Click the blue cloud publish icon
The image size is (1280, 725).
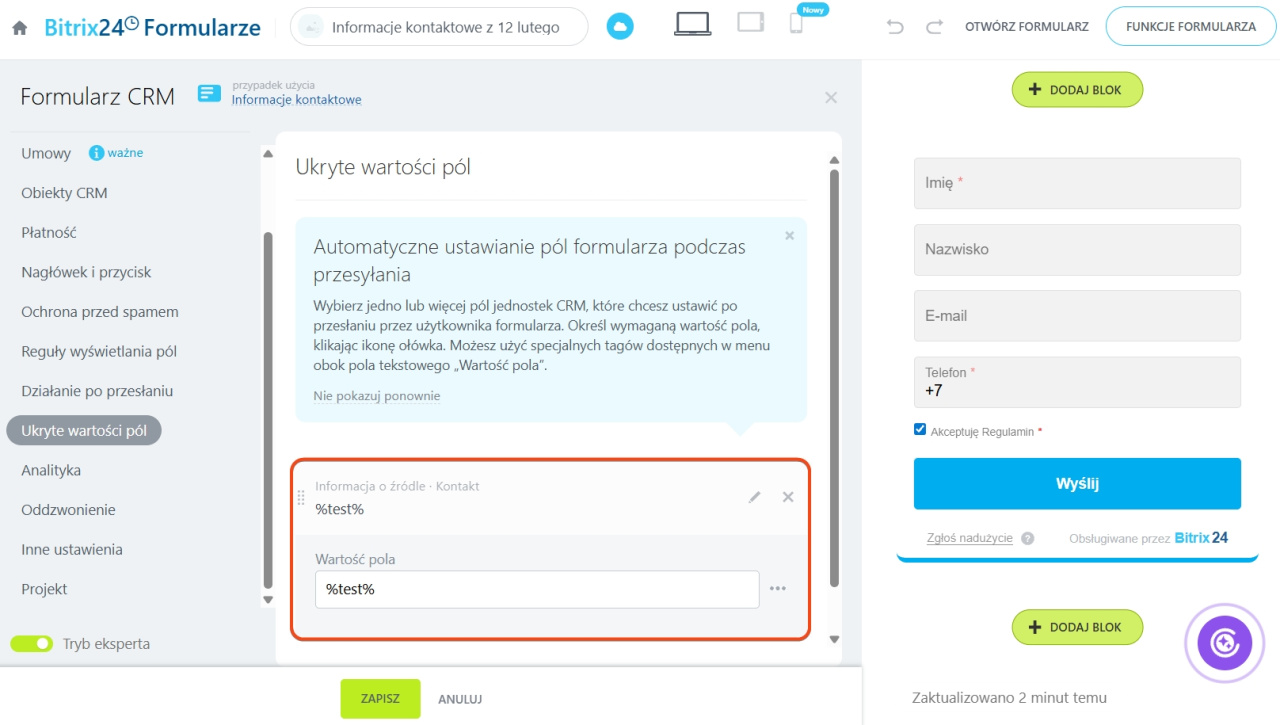(x=620, y=27)
